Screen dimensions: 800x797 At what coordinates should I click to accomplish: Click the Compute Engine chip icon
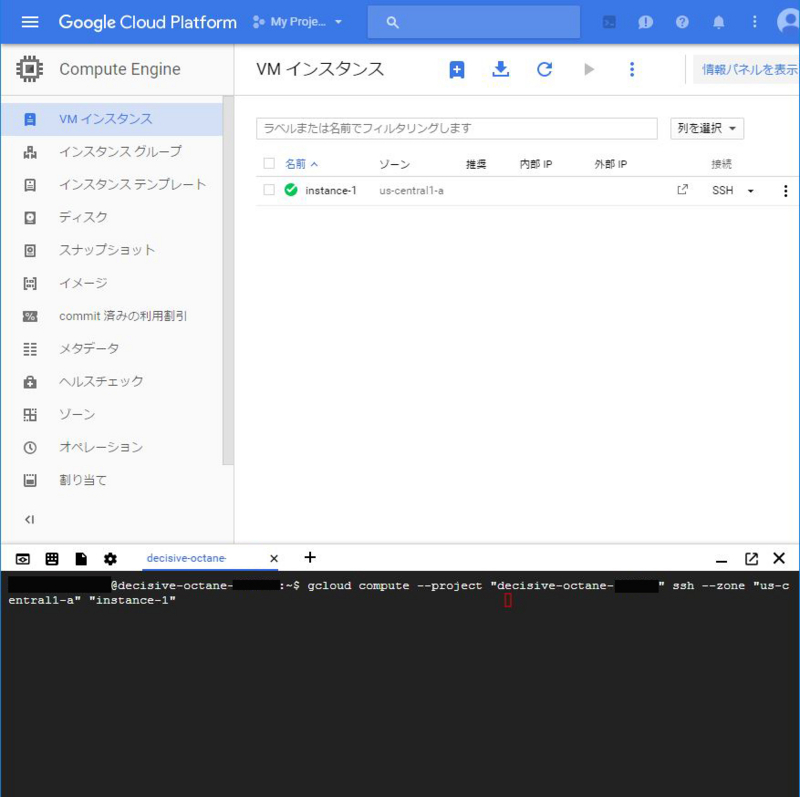click(30, 68)
